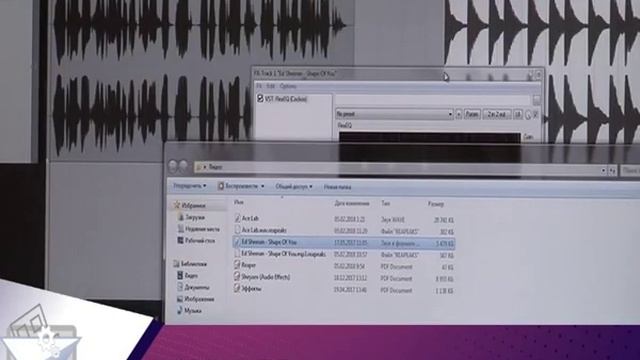Click the Музыка note icon
Screen dimensions: 640x360
pos(180,311)
